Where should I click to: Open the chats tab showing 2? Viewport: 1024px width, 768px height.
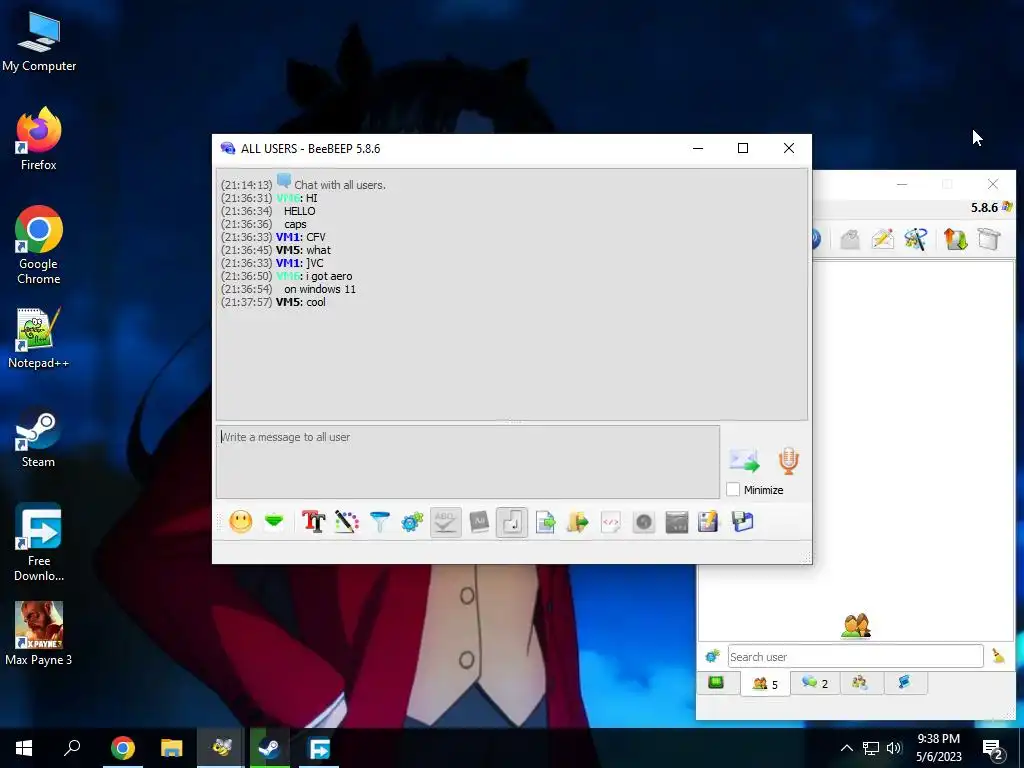(815, 683)
